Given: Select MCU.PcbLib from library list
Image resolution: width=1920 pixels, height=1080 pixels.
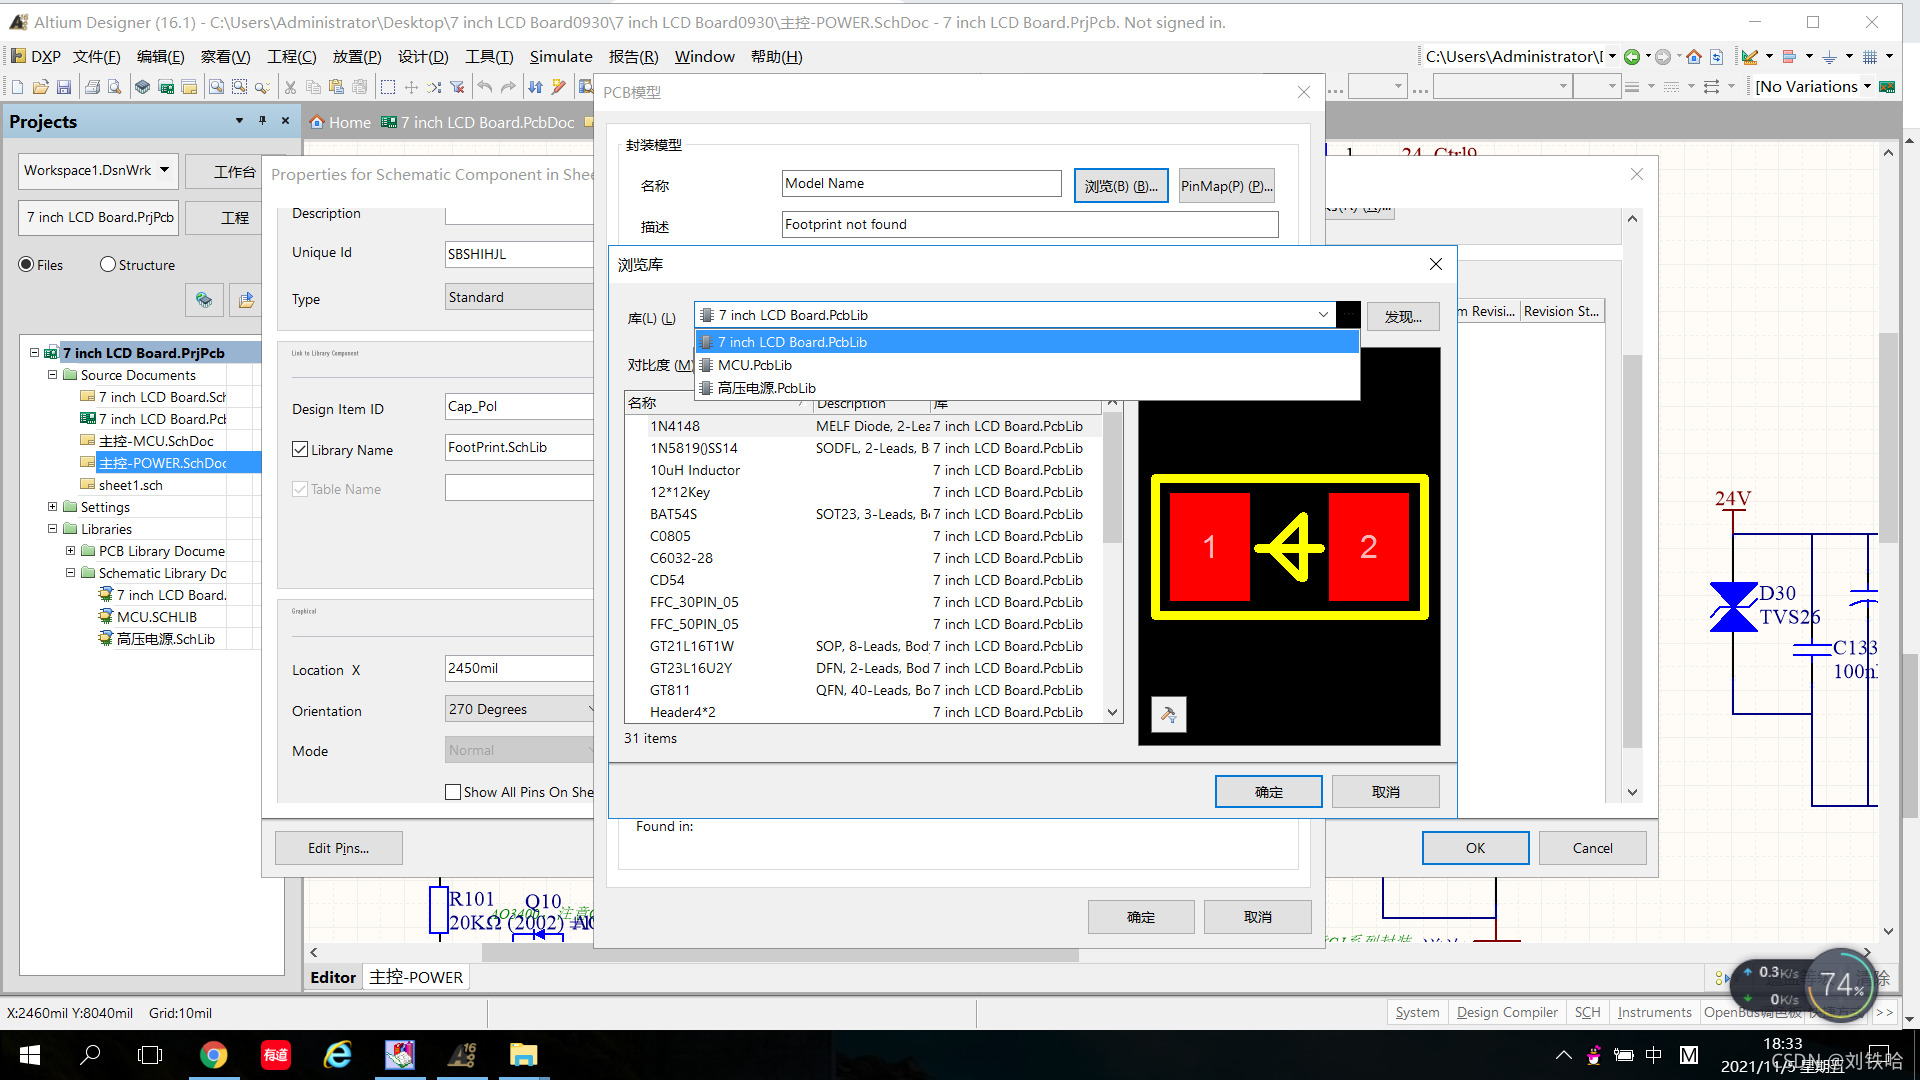Looking at the screenshot, I should pos(753,364).
